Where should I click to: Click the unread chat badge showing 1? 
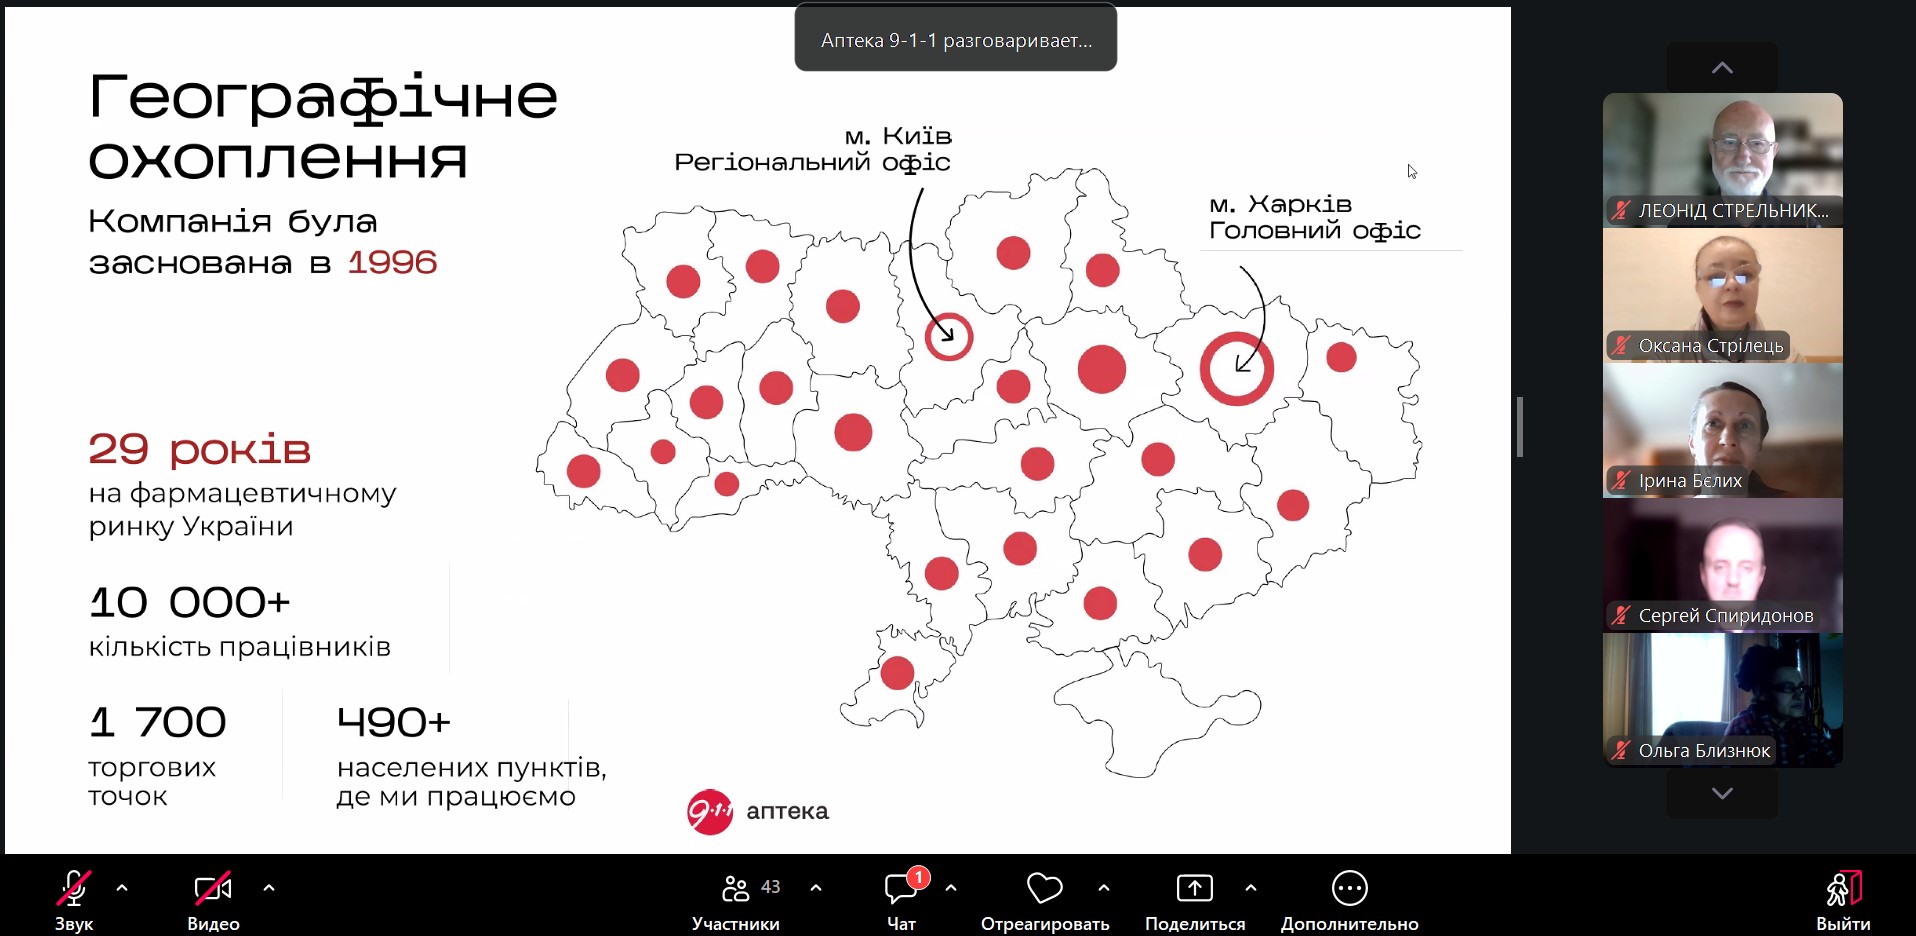coord(918,877)
